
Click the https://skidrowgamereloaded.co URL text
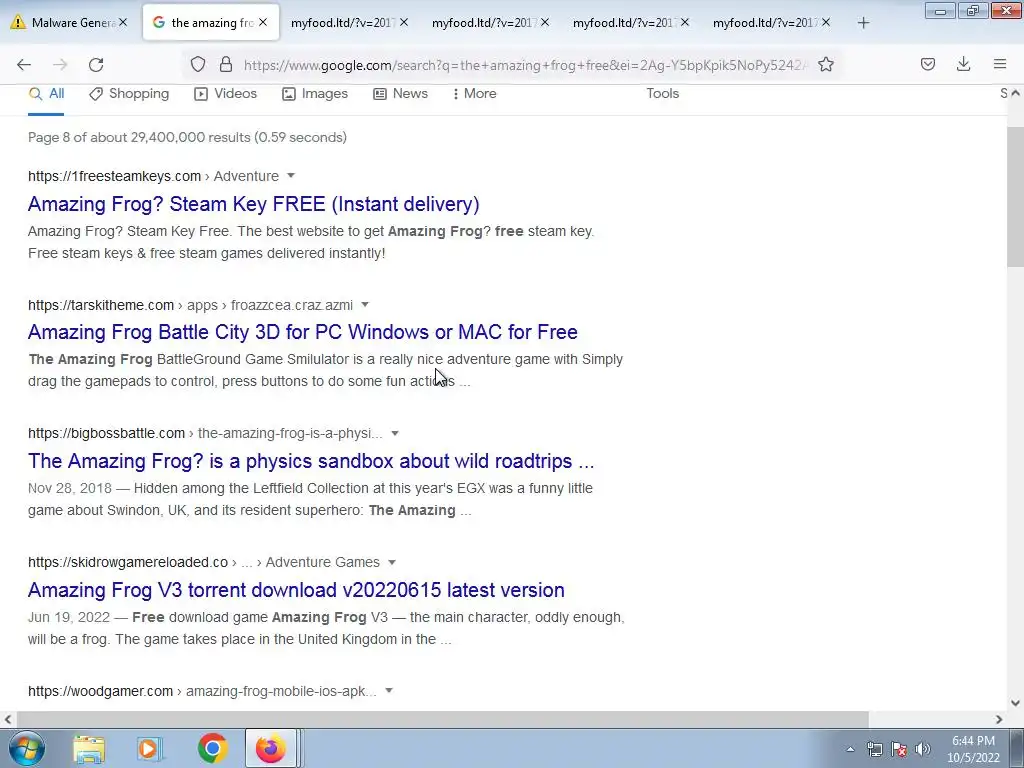coord(128,562)
